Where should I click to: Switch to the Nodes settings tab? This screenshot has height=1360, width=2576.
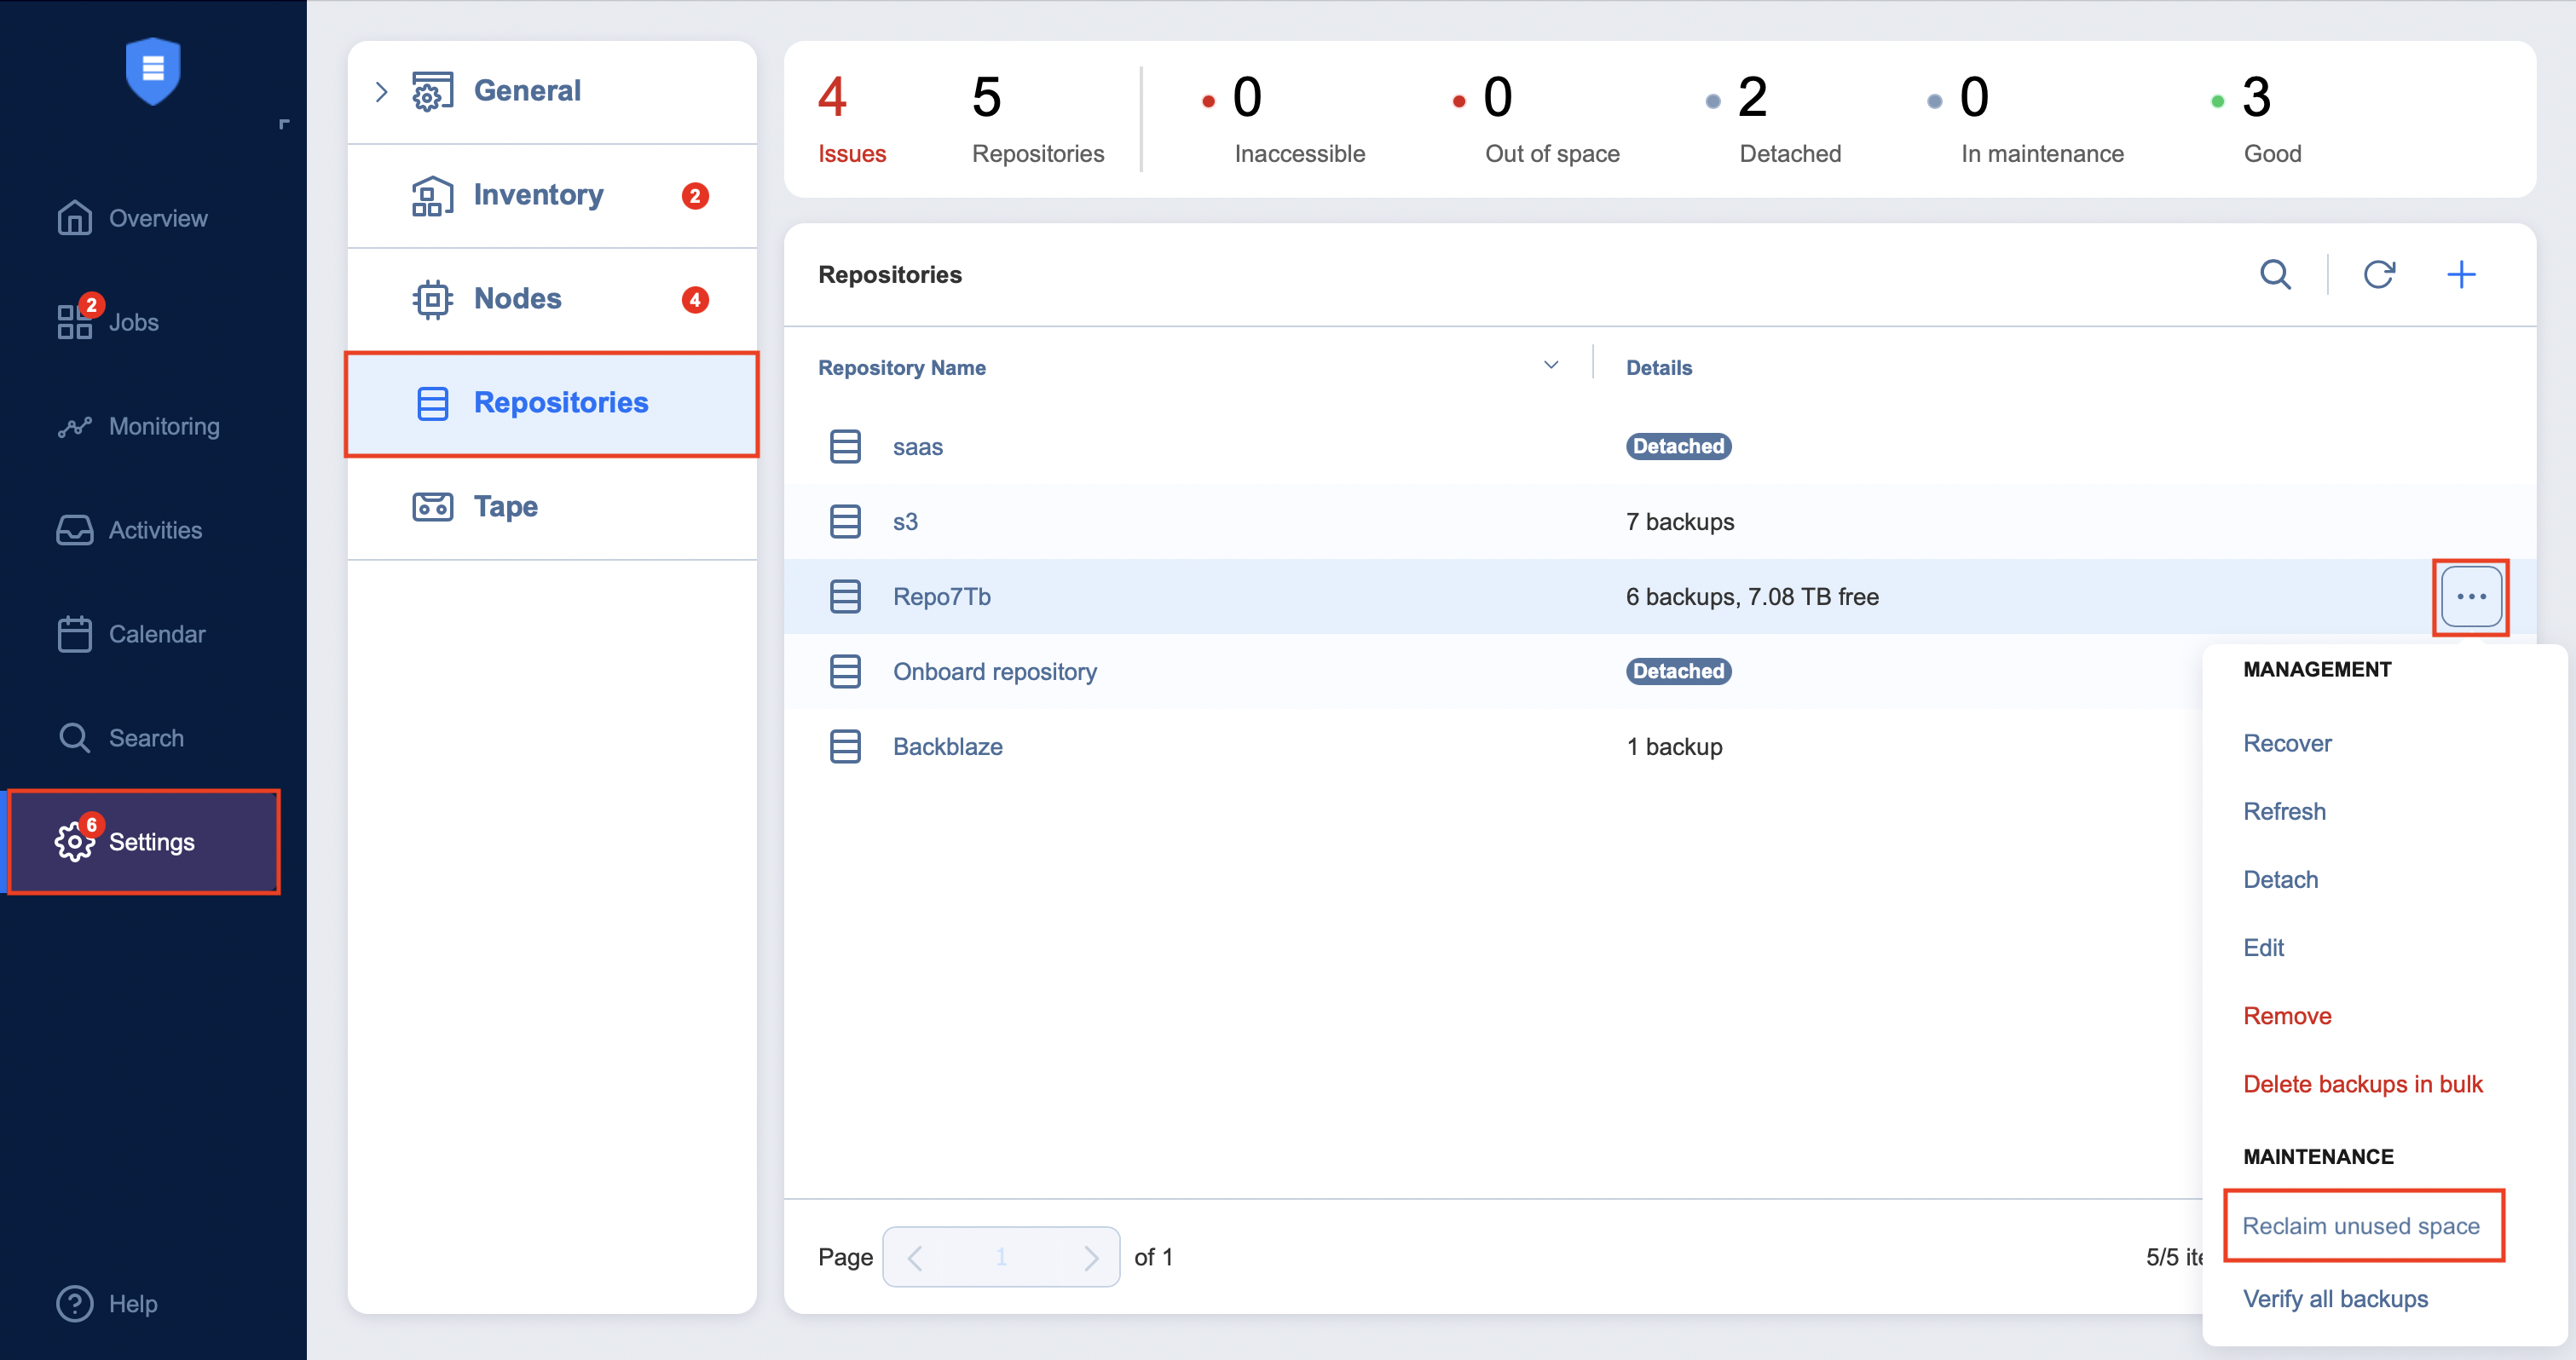click(x=517, y=298)
